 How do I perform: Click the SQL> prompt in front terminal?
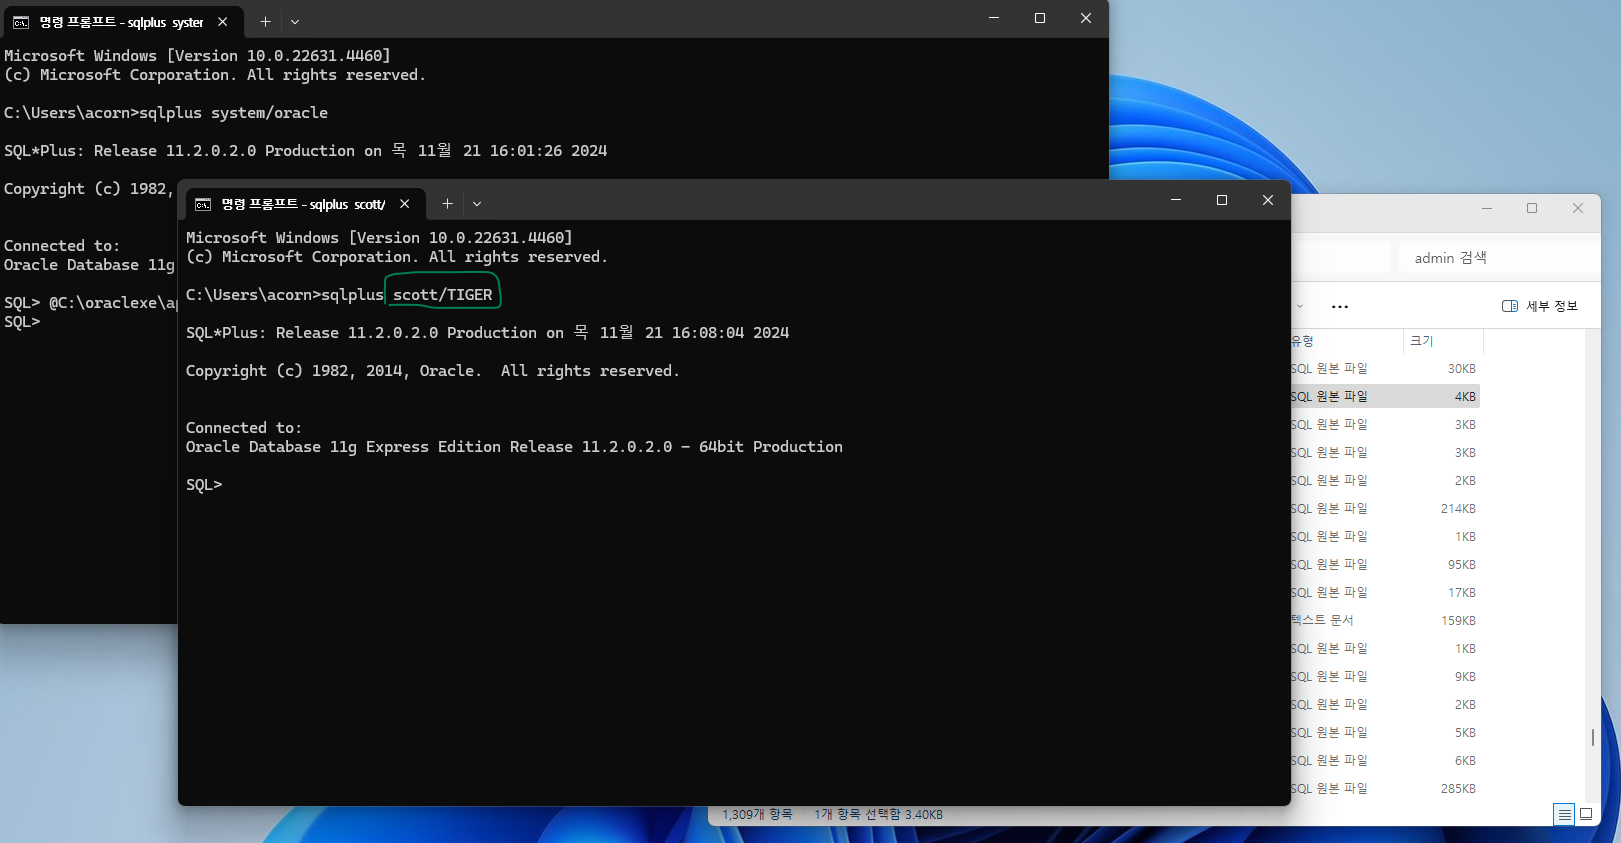[204, 485]
